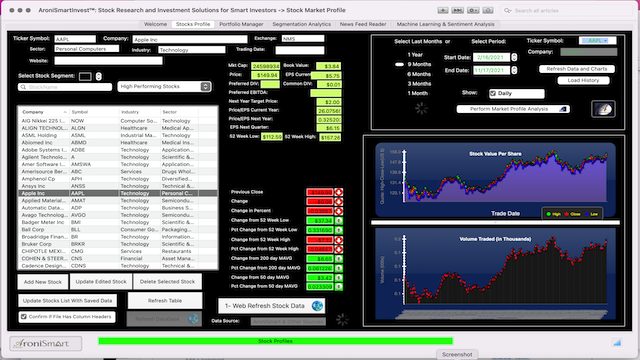Click Pct Change from 52 Week High indicator
640x360 pixels.
pyautogui.click(x=339, y=249)
